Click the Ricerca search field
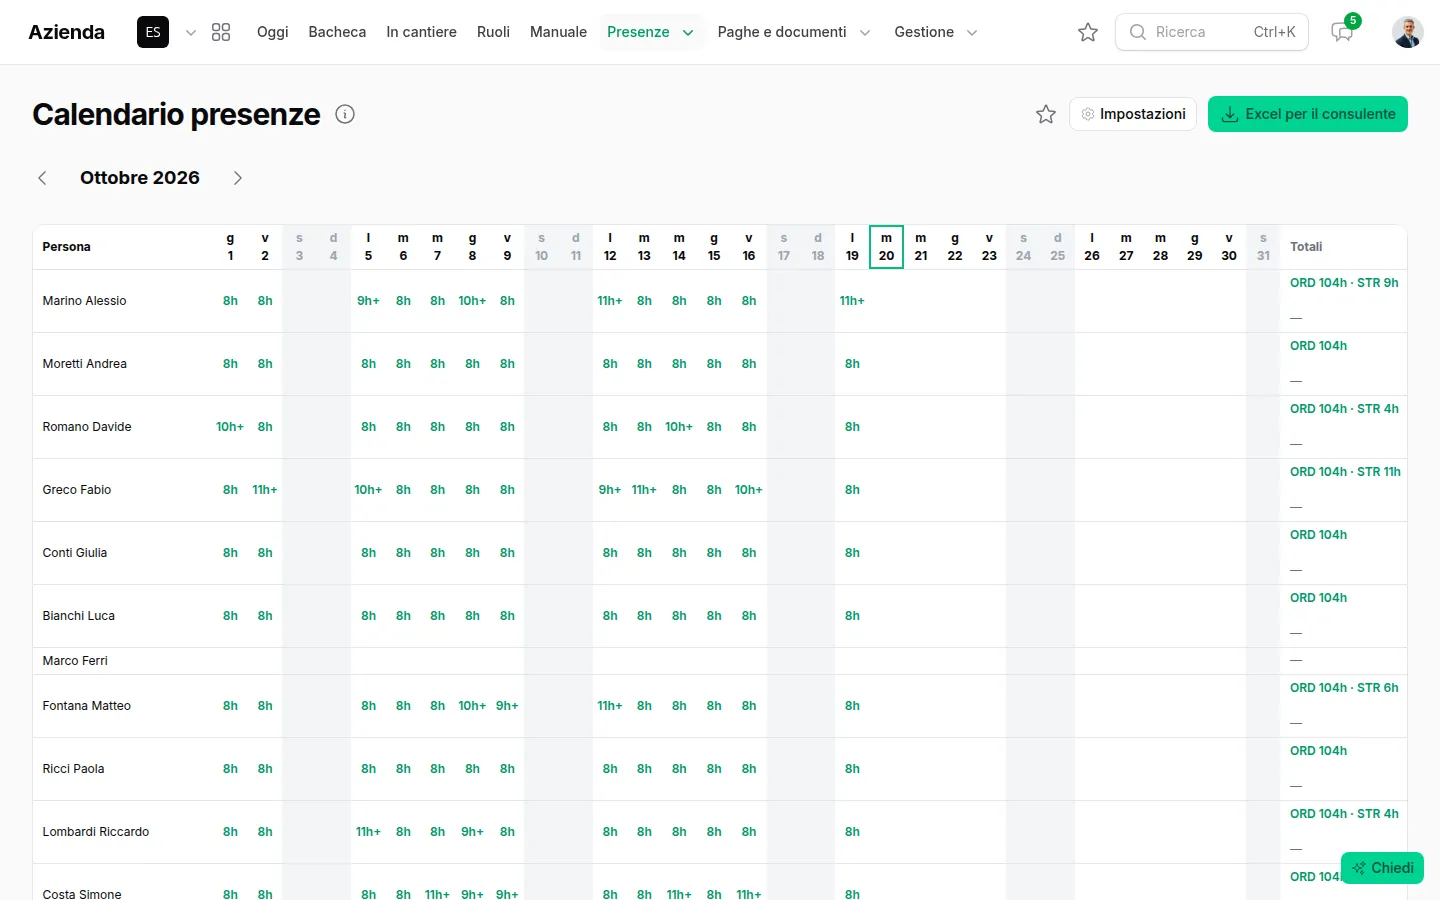 [1211, 32]
